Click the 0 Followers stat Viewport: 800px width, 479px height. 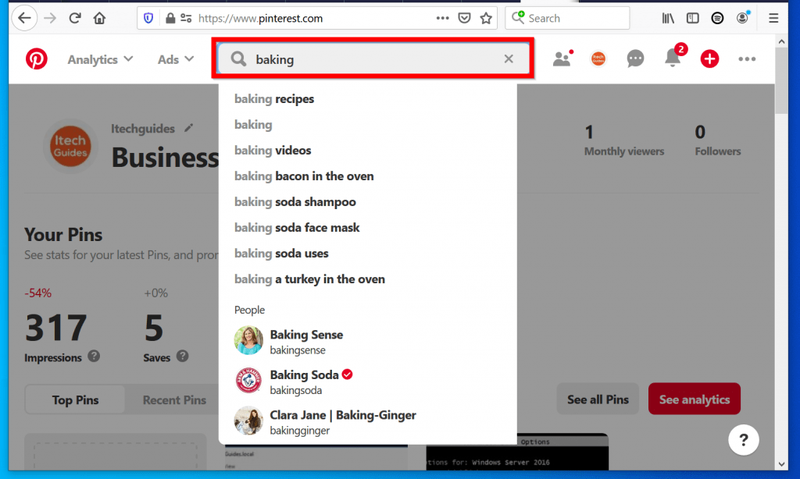(717, 140)
